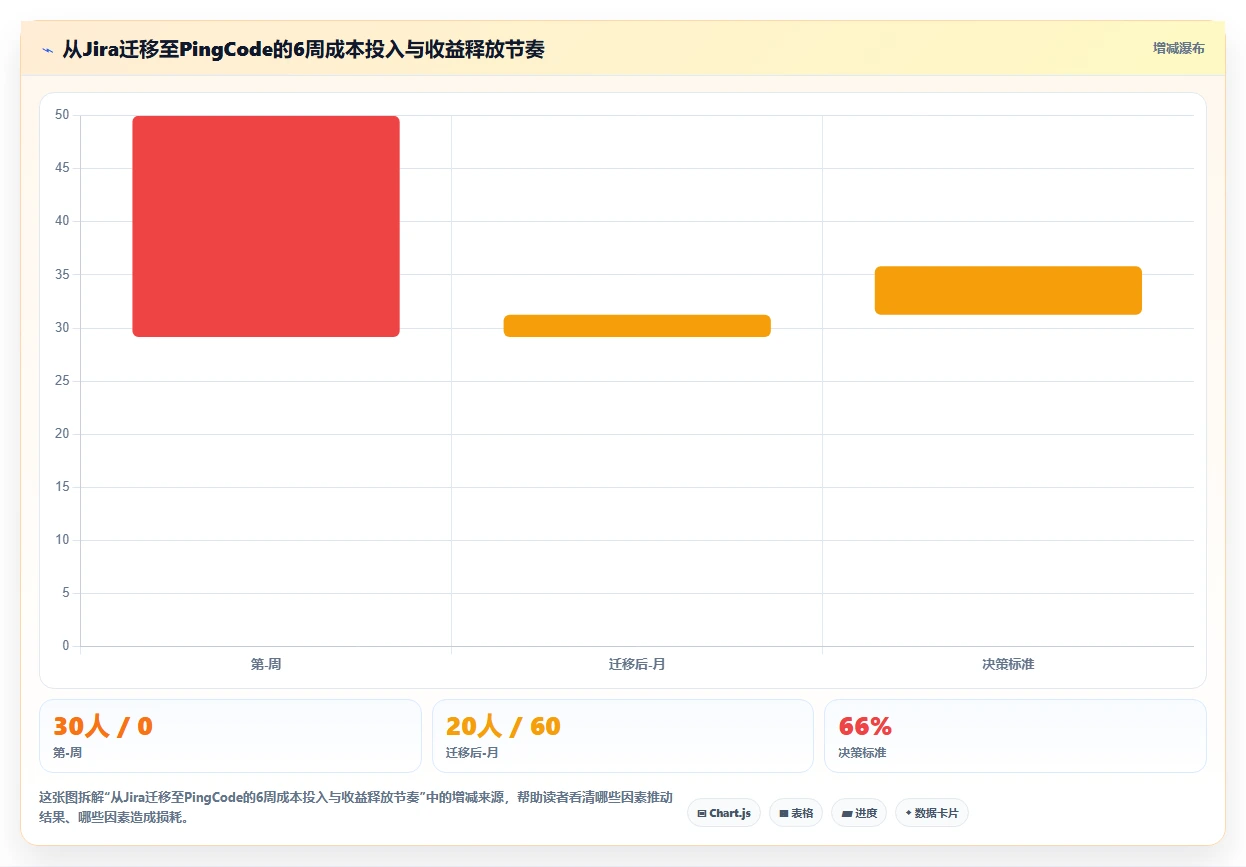This screenshot has width=1246, height=867.
Task: Click the 增减瀑布 label in the header
Action: coord(1178,48)
